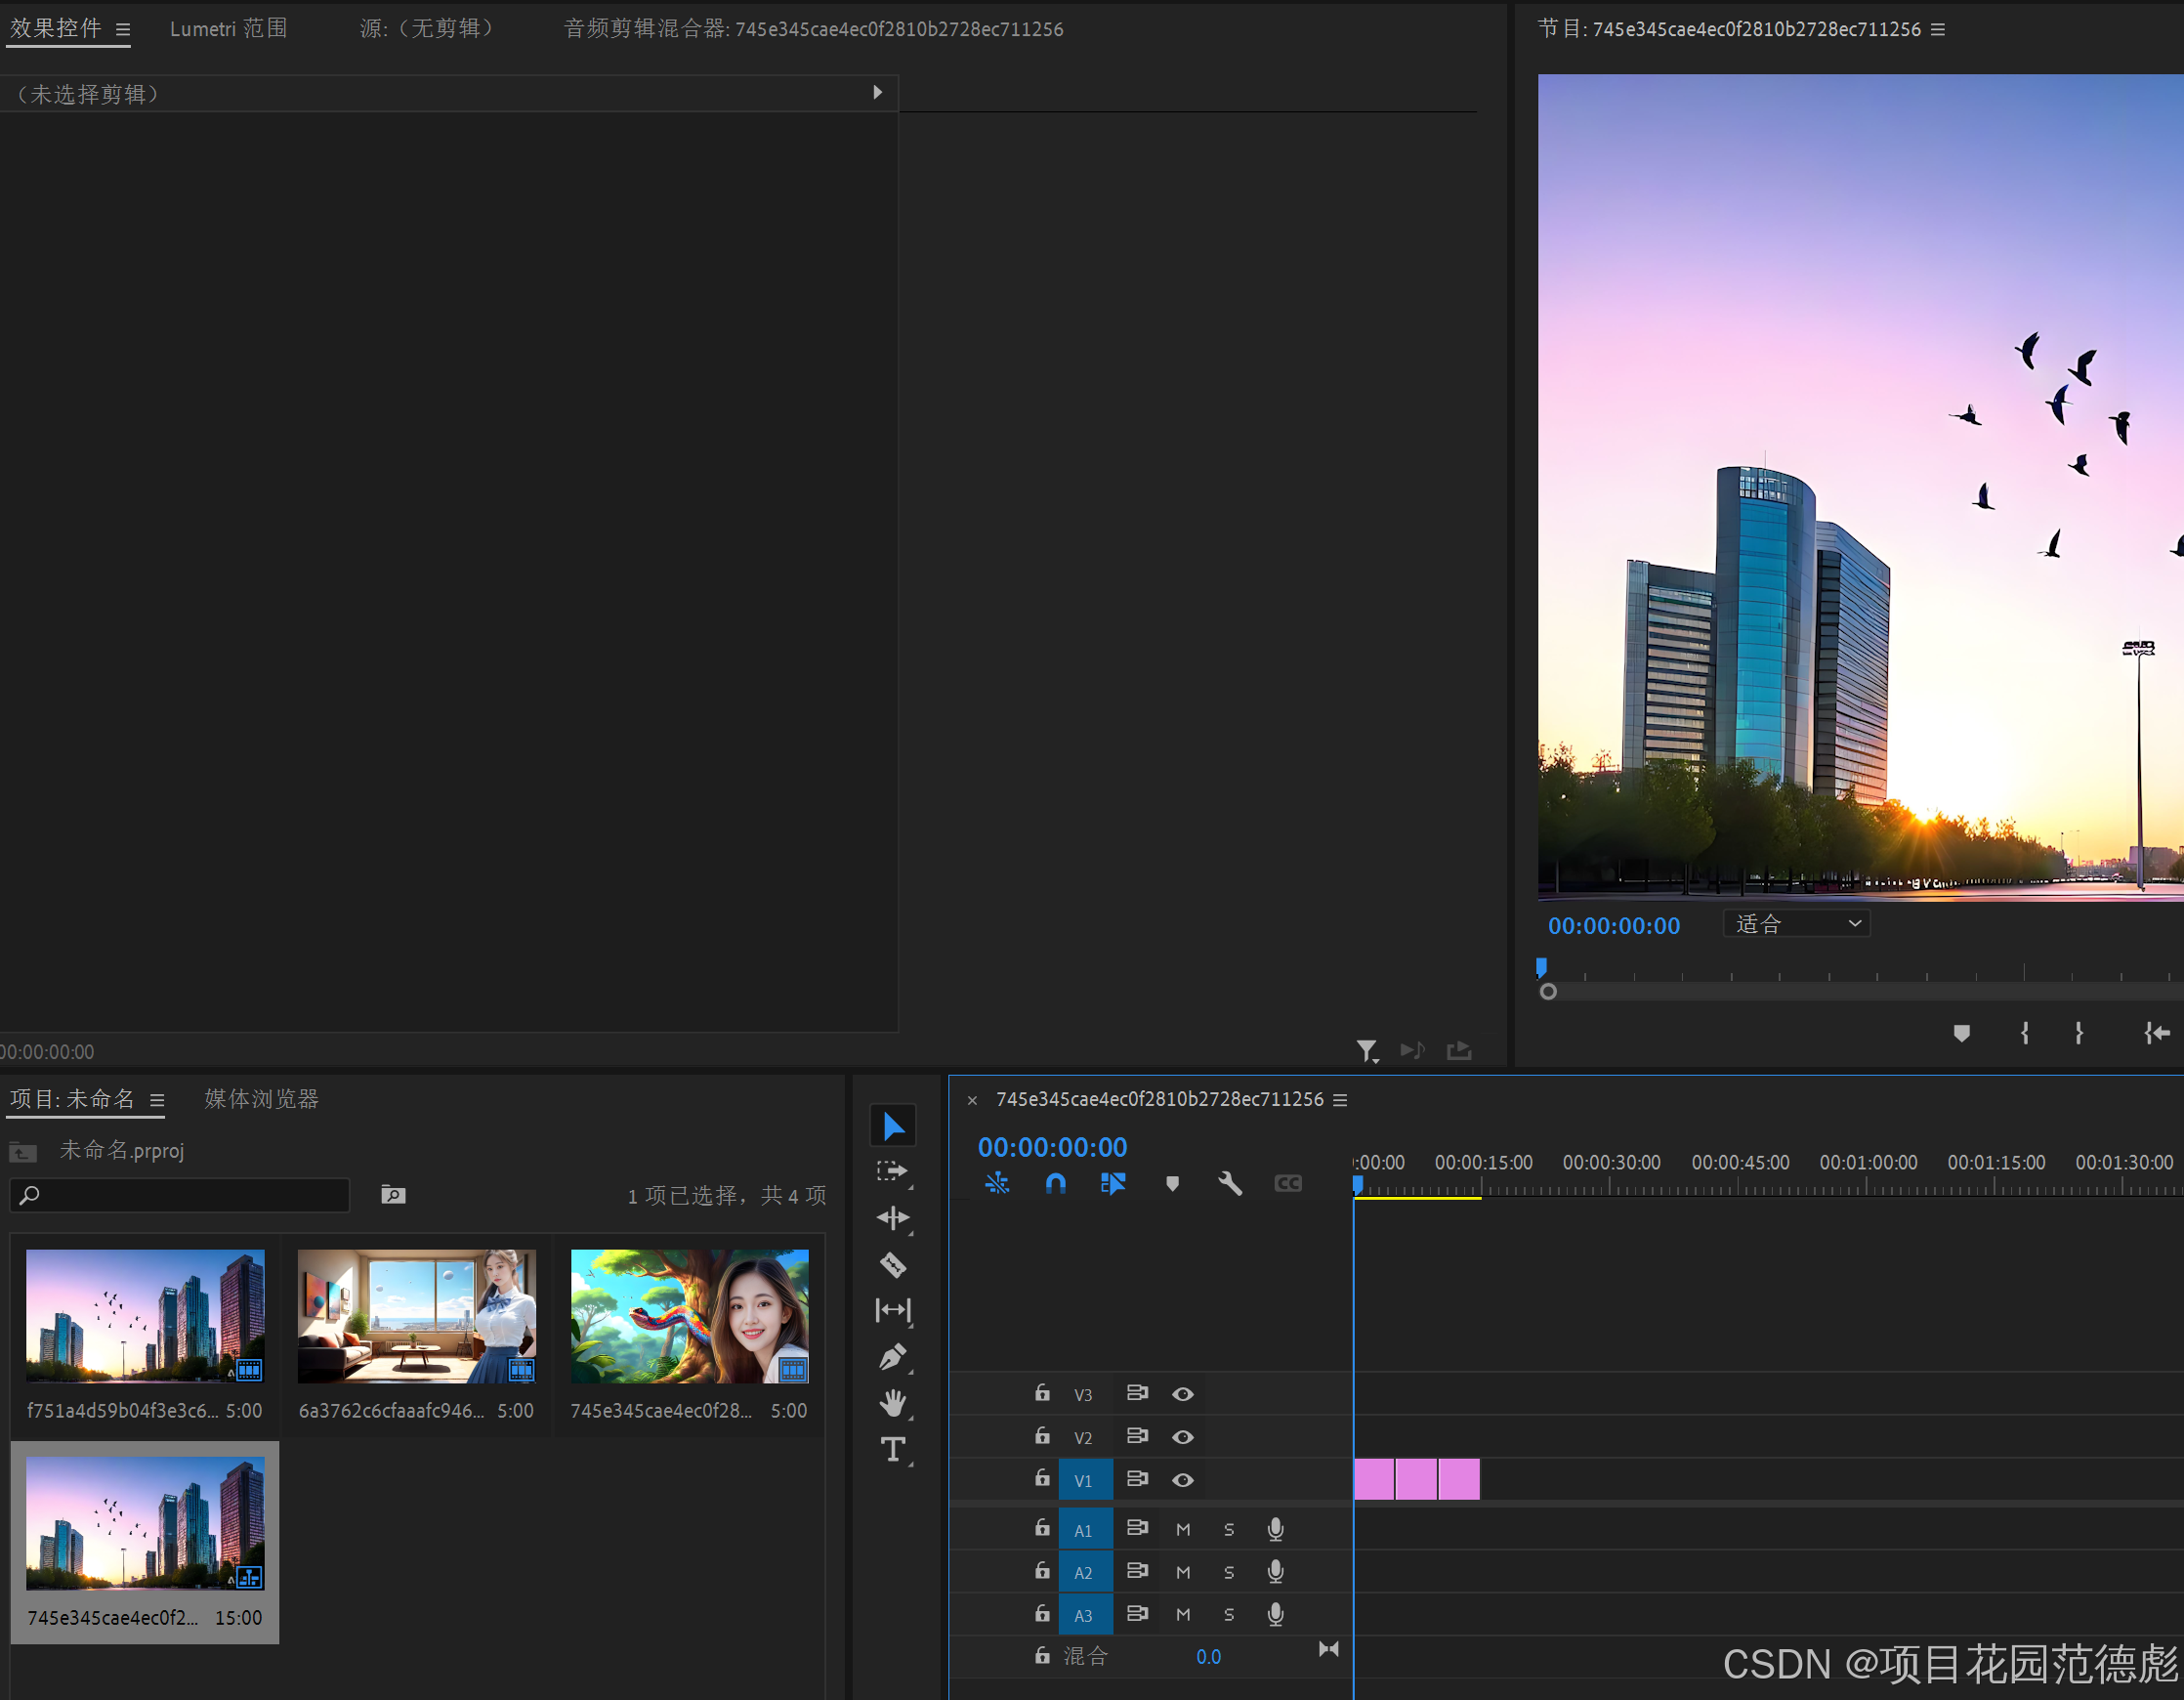Screen dimensions: 2184x1700
Task: Open the 适合 zoom level dropdown
Action: (1796, 924)
